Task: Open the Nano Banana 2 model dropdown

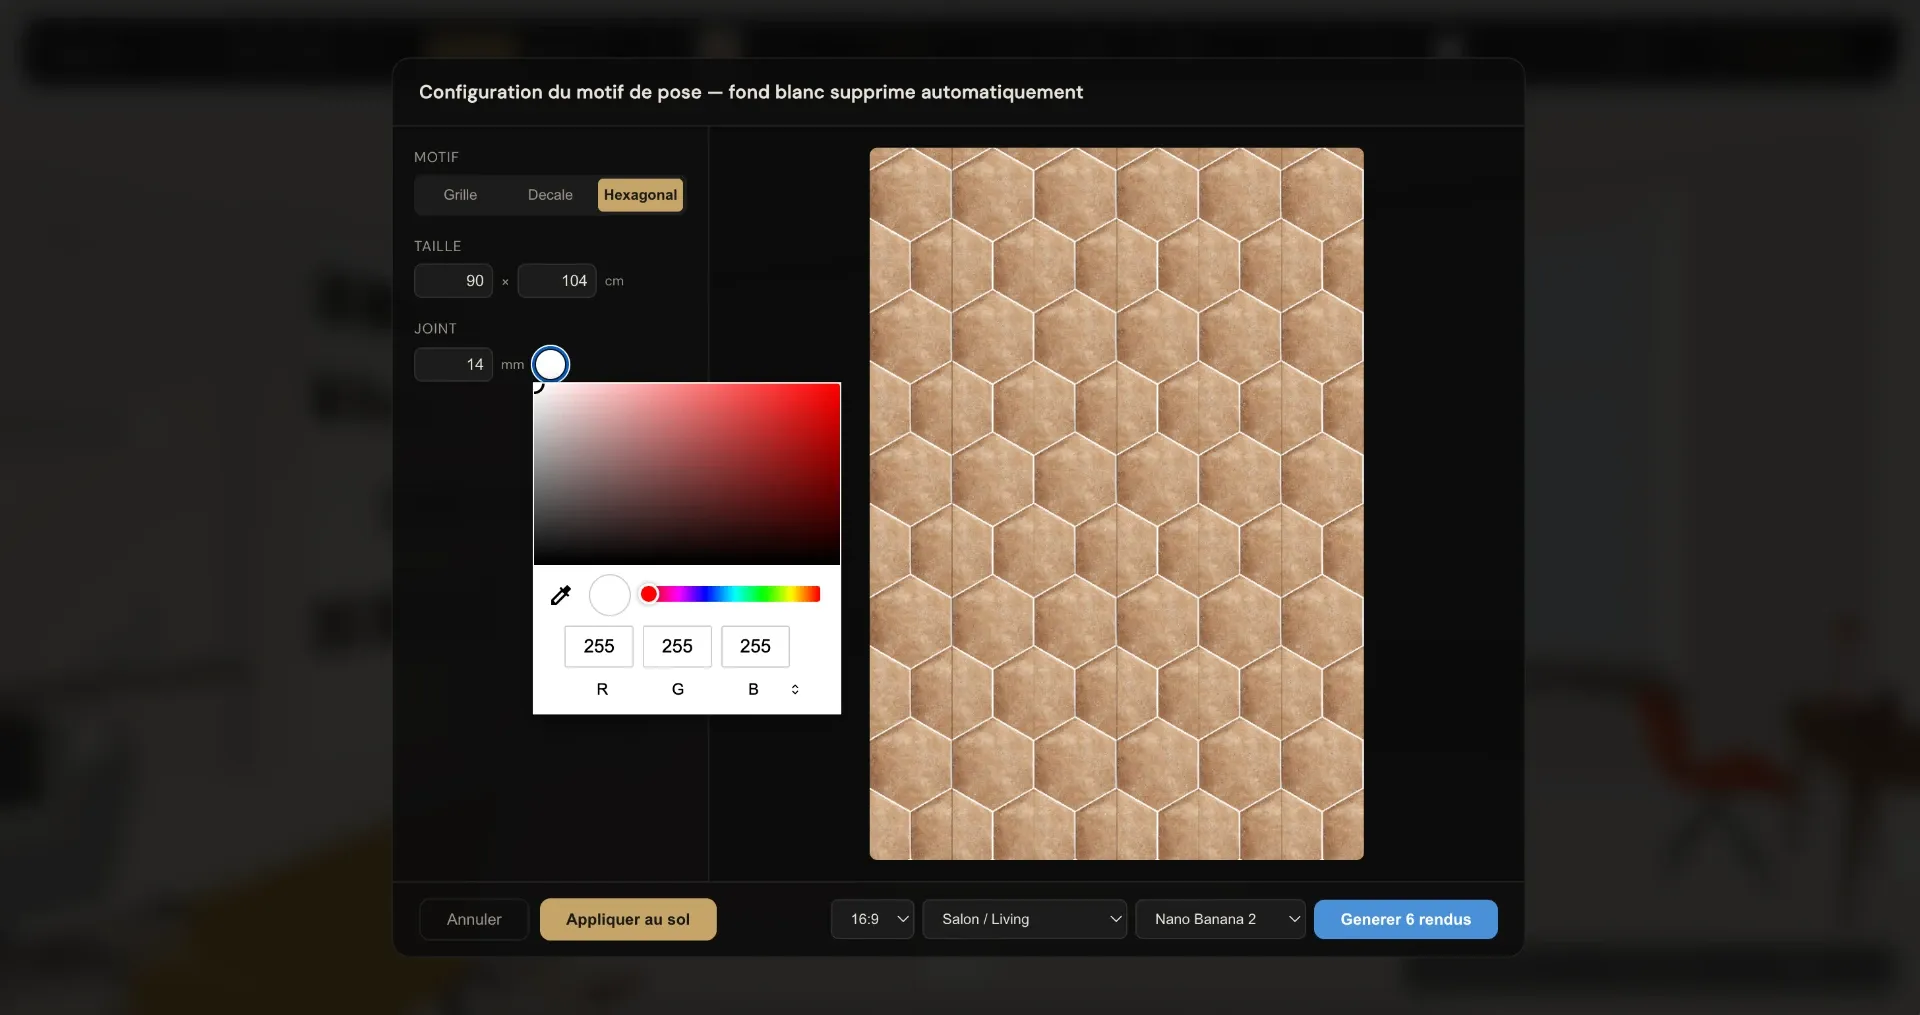Action: [1221, 919]
